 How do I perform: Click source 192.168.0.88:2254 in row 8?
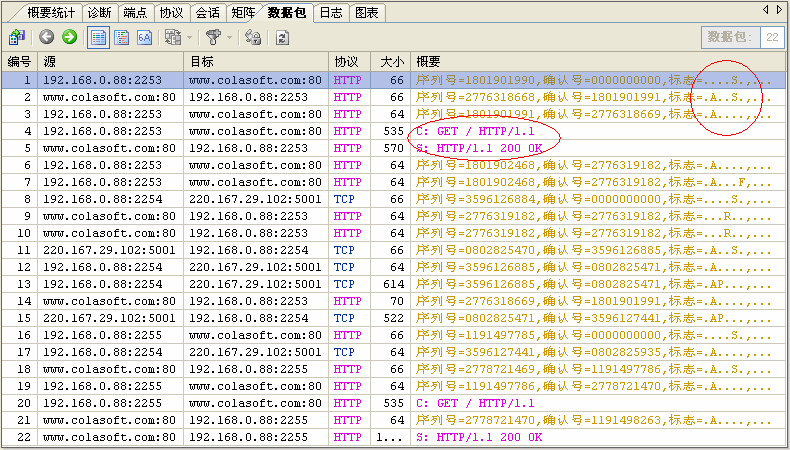coord(103,199)
